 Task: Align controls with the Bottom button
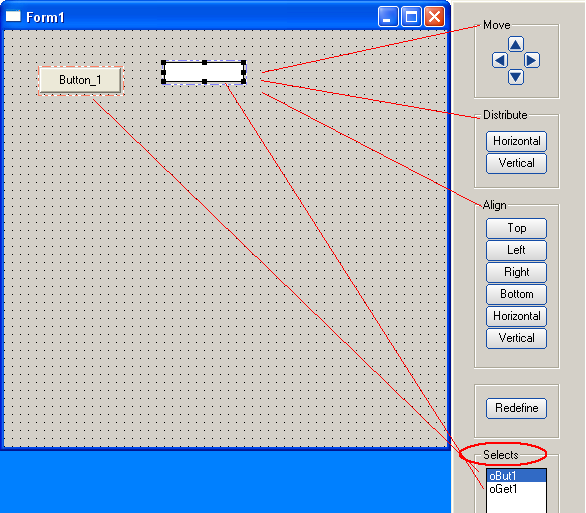[x=516, y=294]
